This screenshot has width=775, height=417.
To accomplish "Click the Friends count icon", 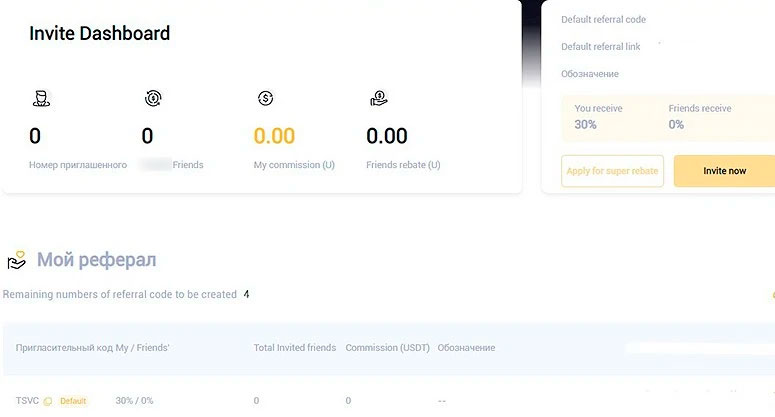I will [152, 98].
